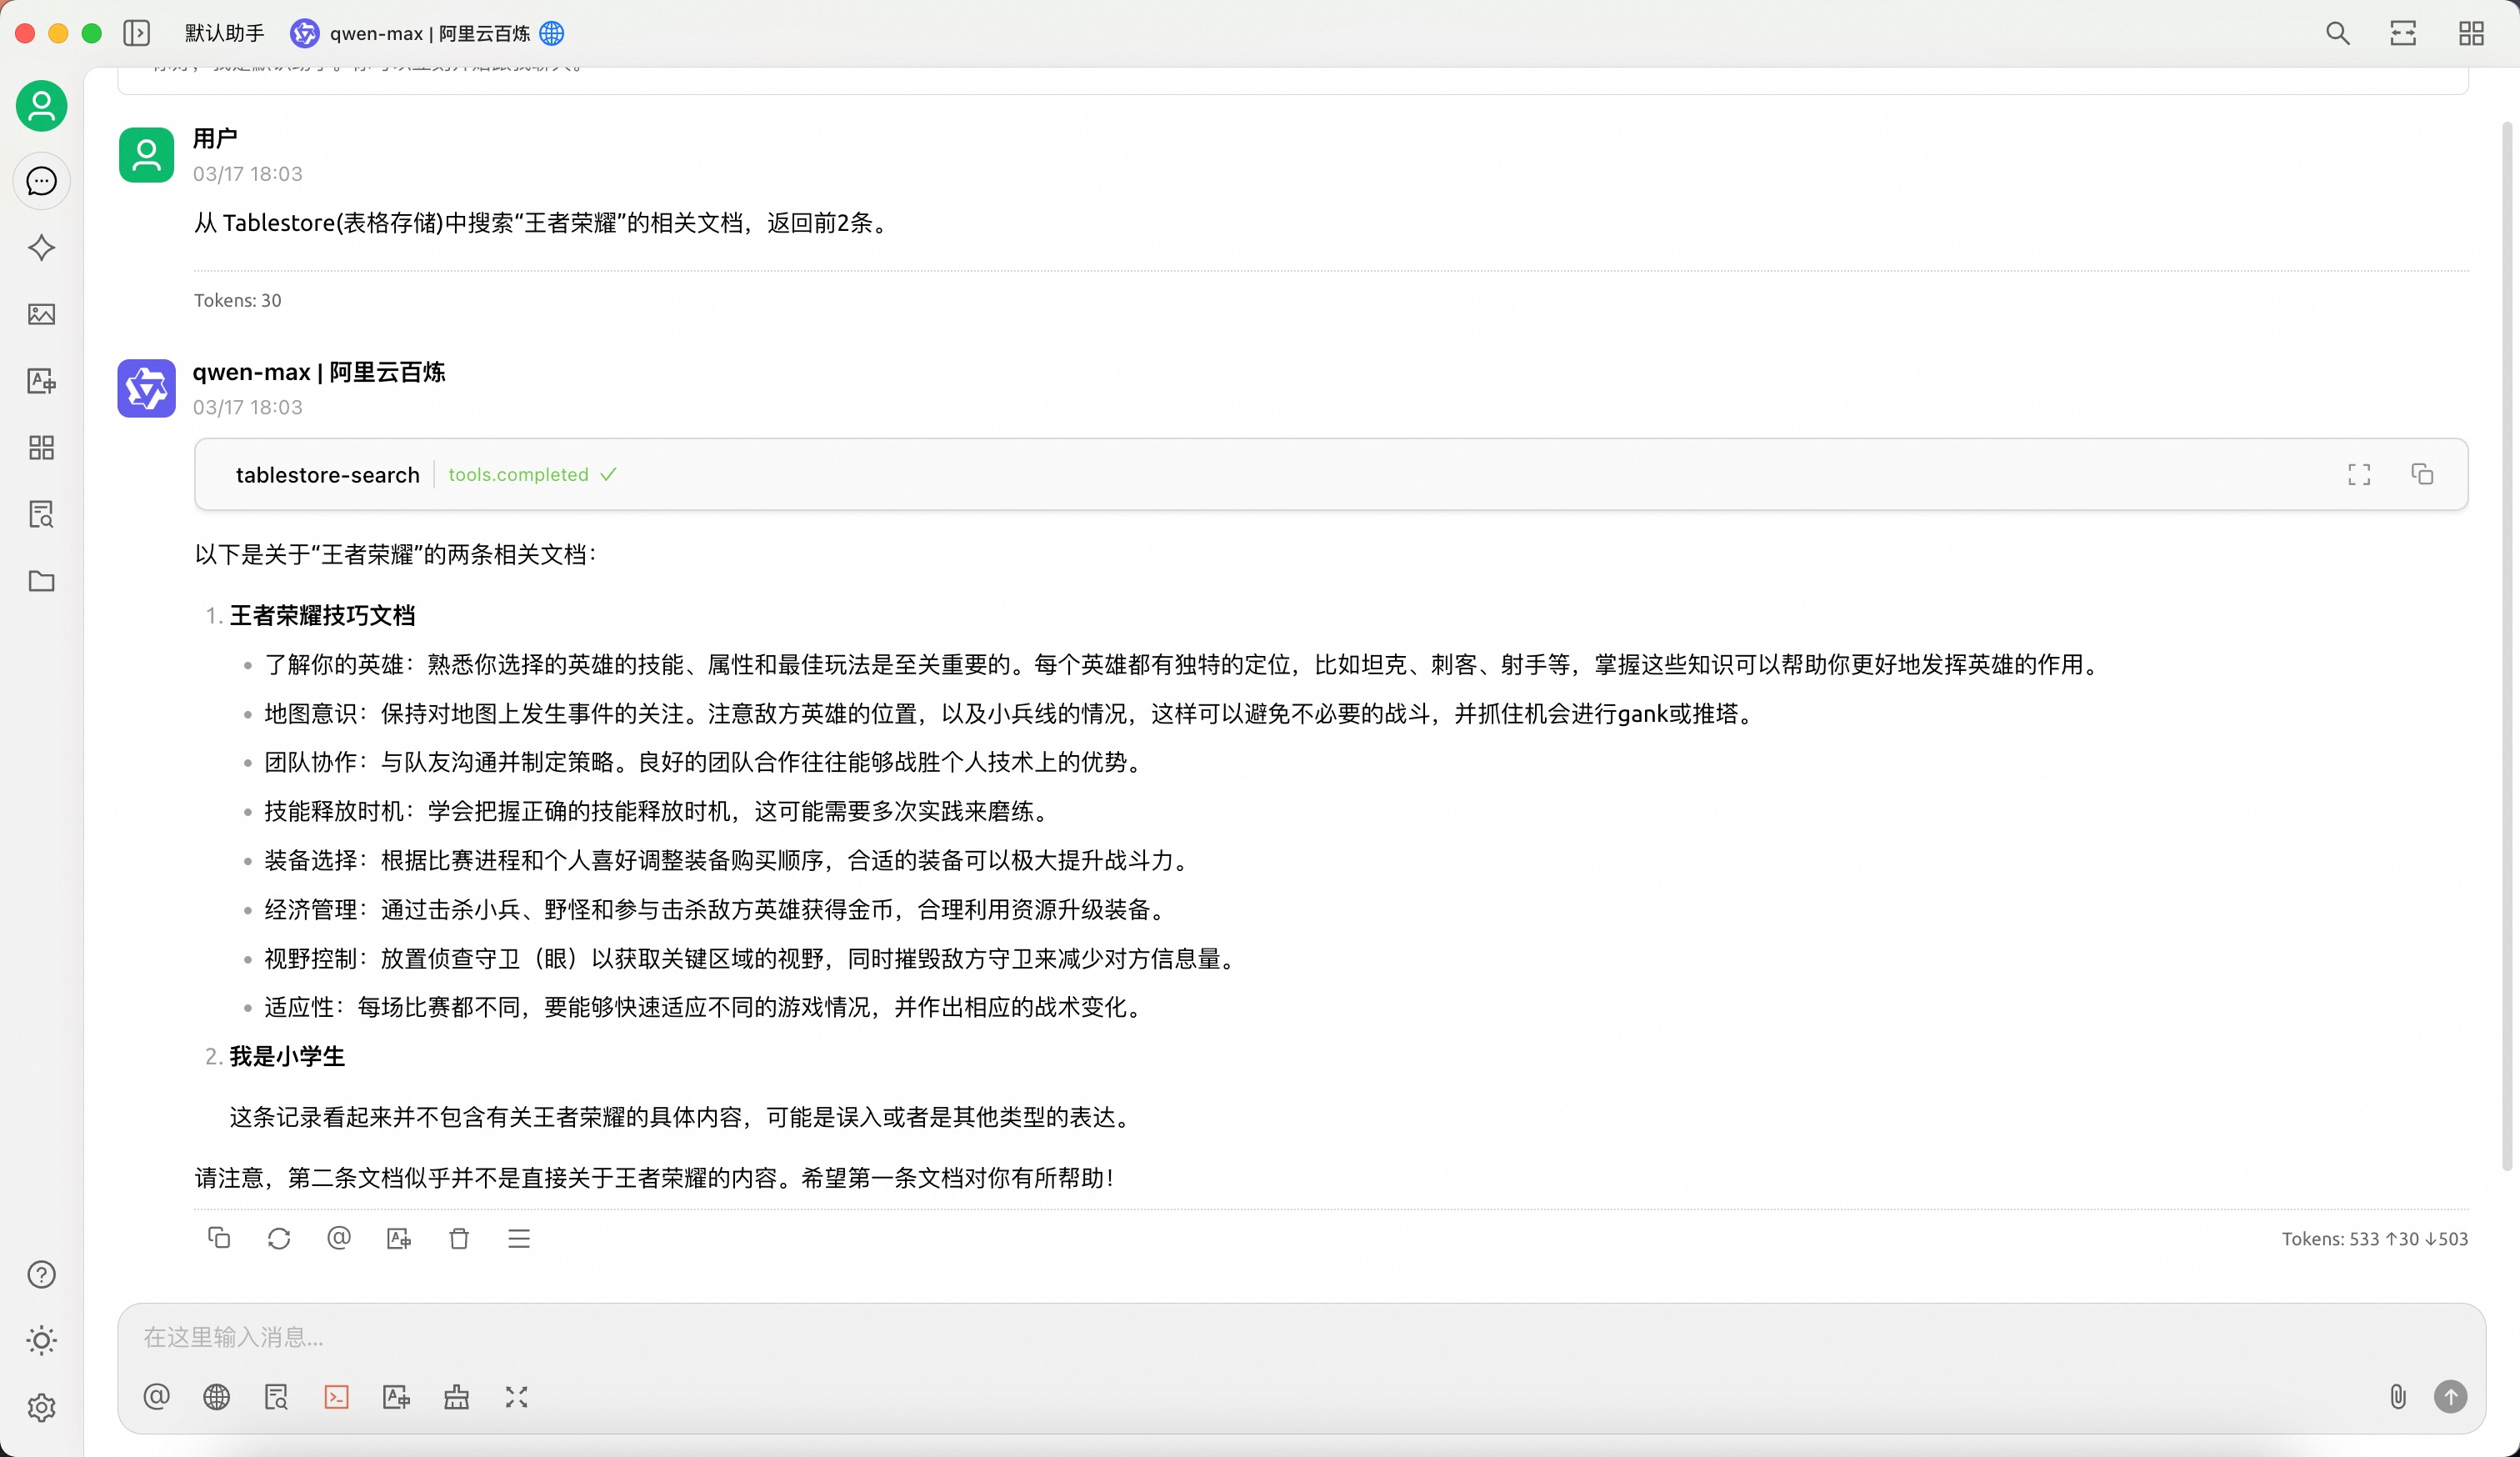Toggle the left sidebar panel visibility

click(x=137, y=33)
